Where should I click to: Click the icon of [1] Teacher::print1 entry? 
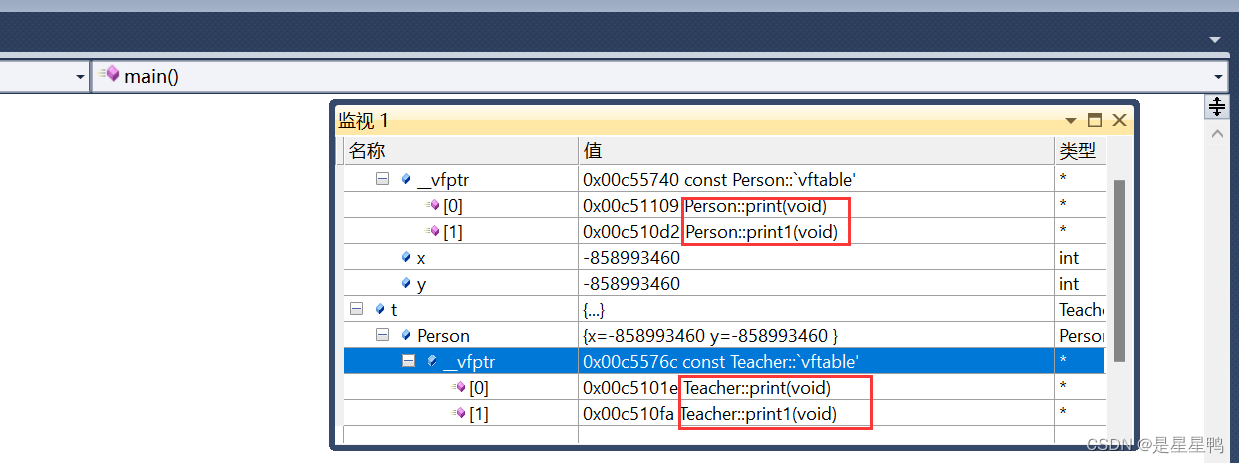tap(458, 413)
